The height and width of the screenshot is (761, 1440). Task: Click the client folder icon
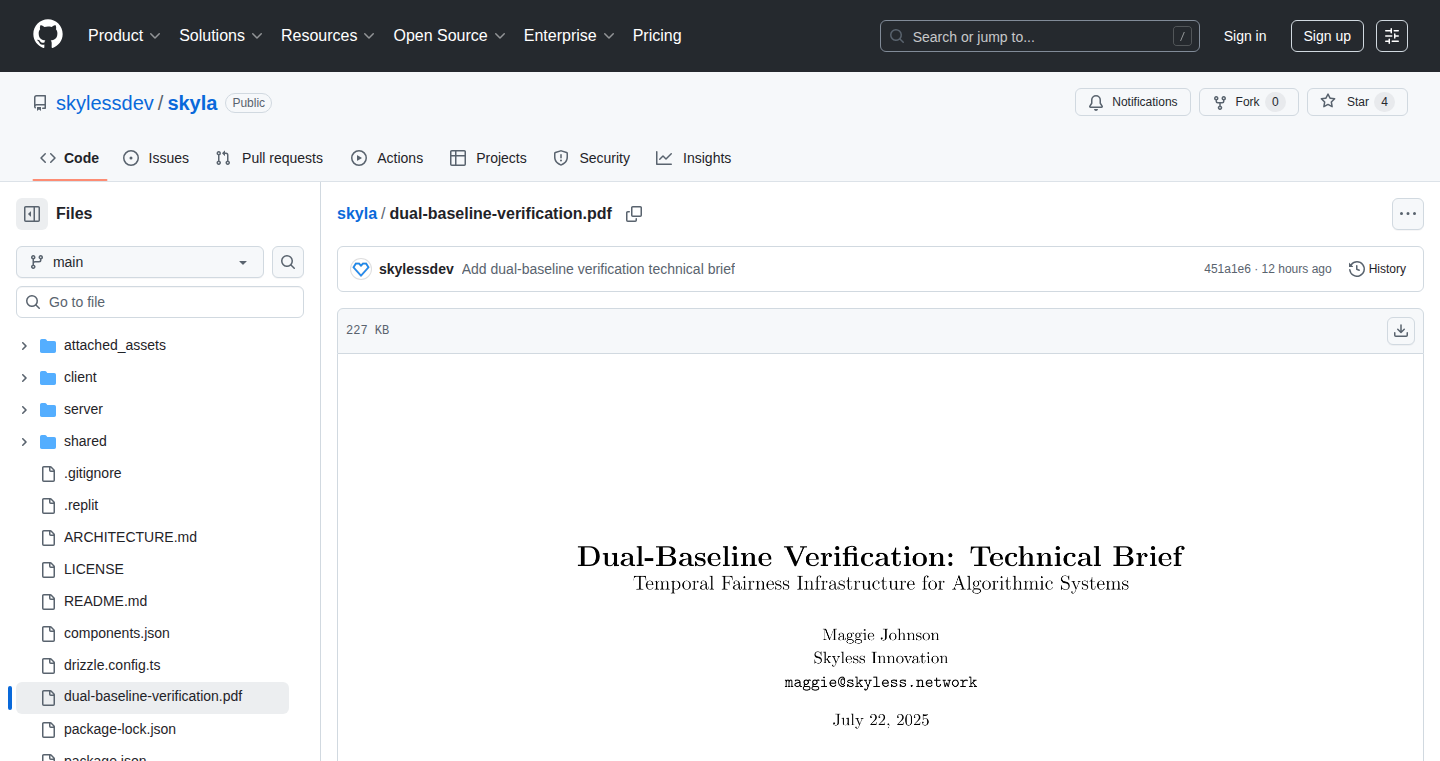(48, 377)
